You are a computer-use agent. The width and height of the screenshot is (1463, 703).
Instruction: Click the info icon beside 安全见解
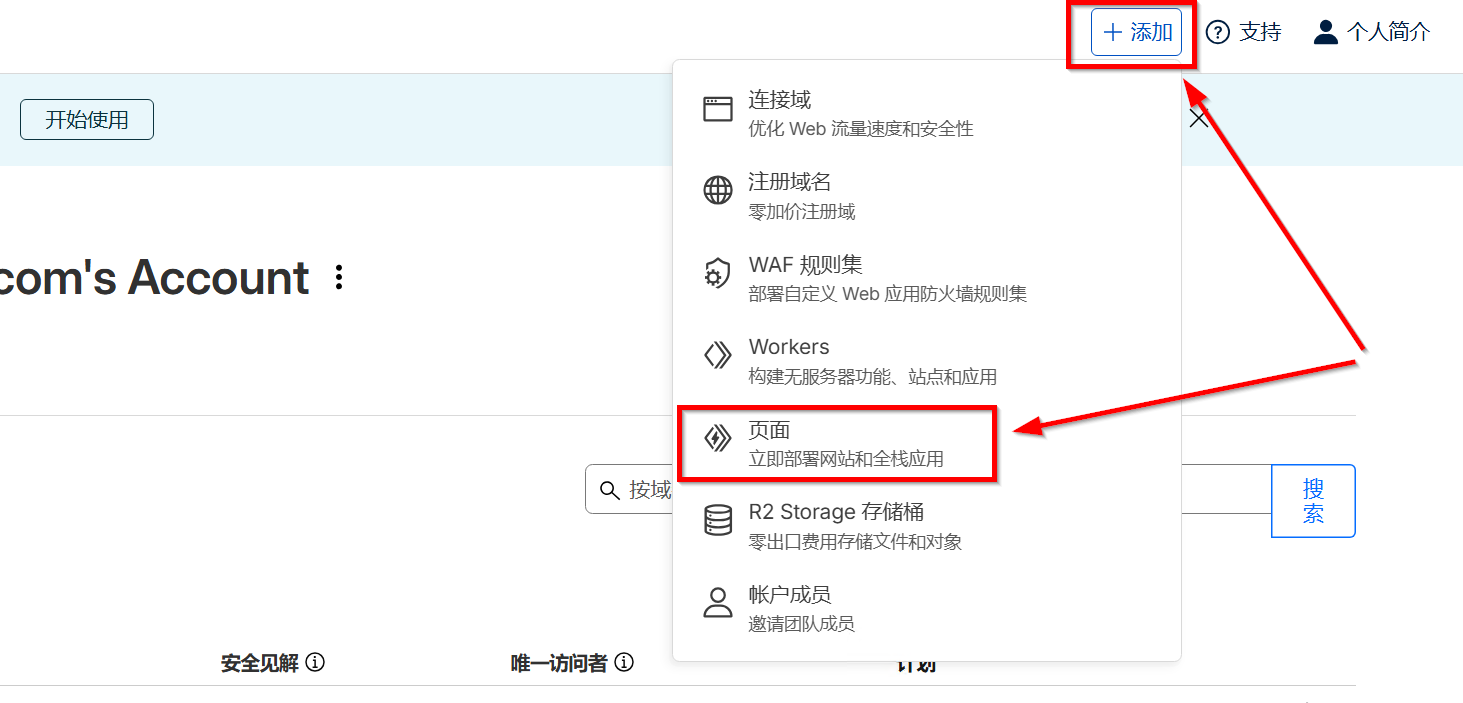[315, 662]
